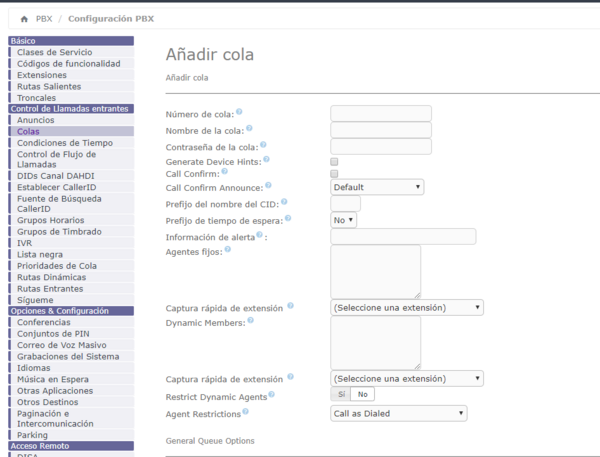
Task: Click help icon beside Restrict Dynamic Agents
Action: tap(271, 395)
